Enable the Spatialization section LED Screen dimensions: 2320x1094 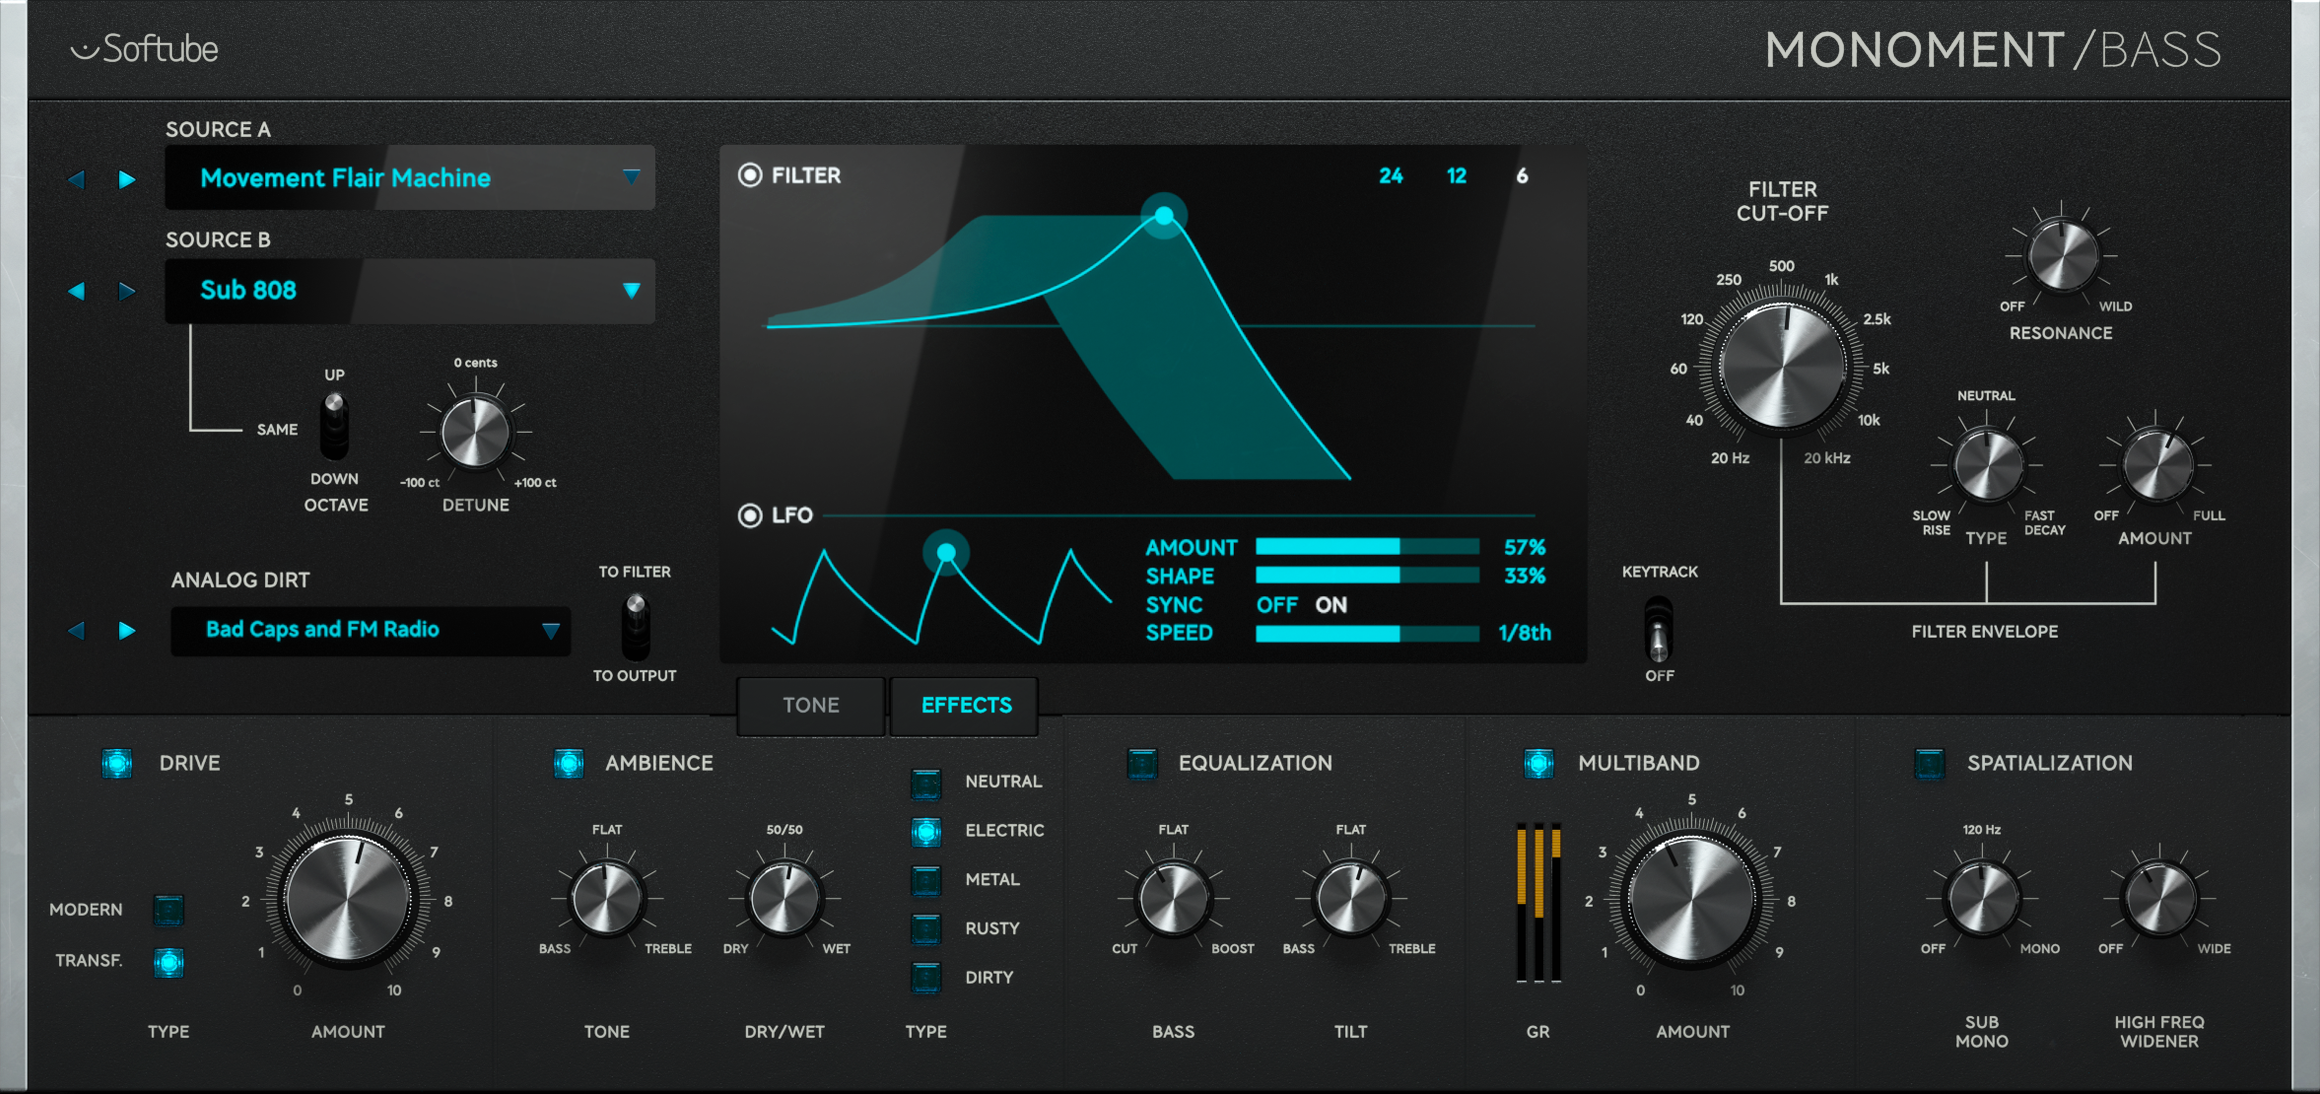tap(1929, 763)
